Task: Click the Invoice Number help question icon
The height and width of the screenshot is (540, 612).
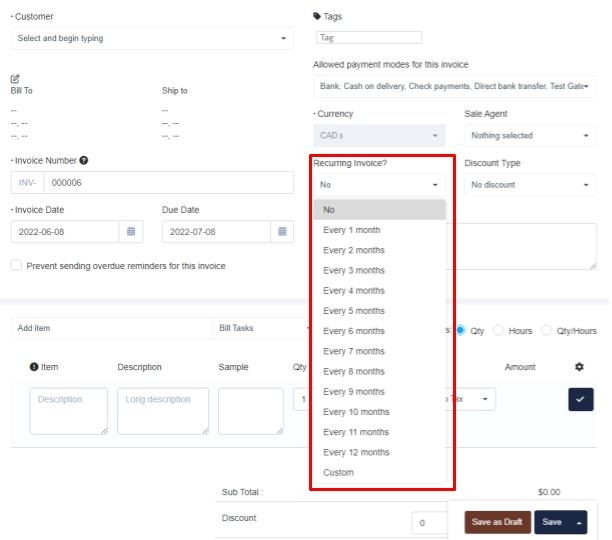Action: point(84,160)
